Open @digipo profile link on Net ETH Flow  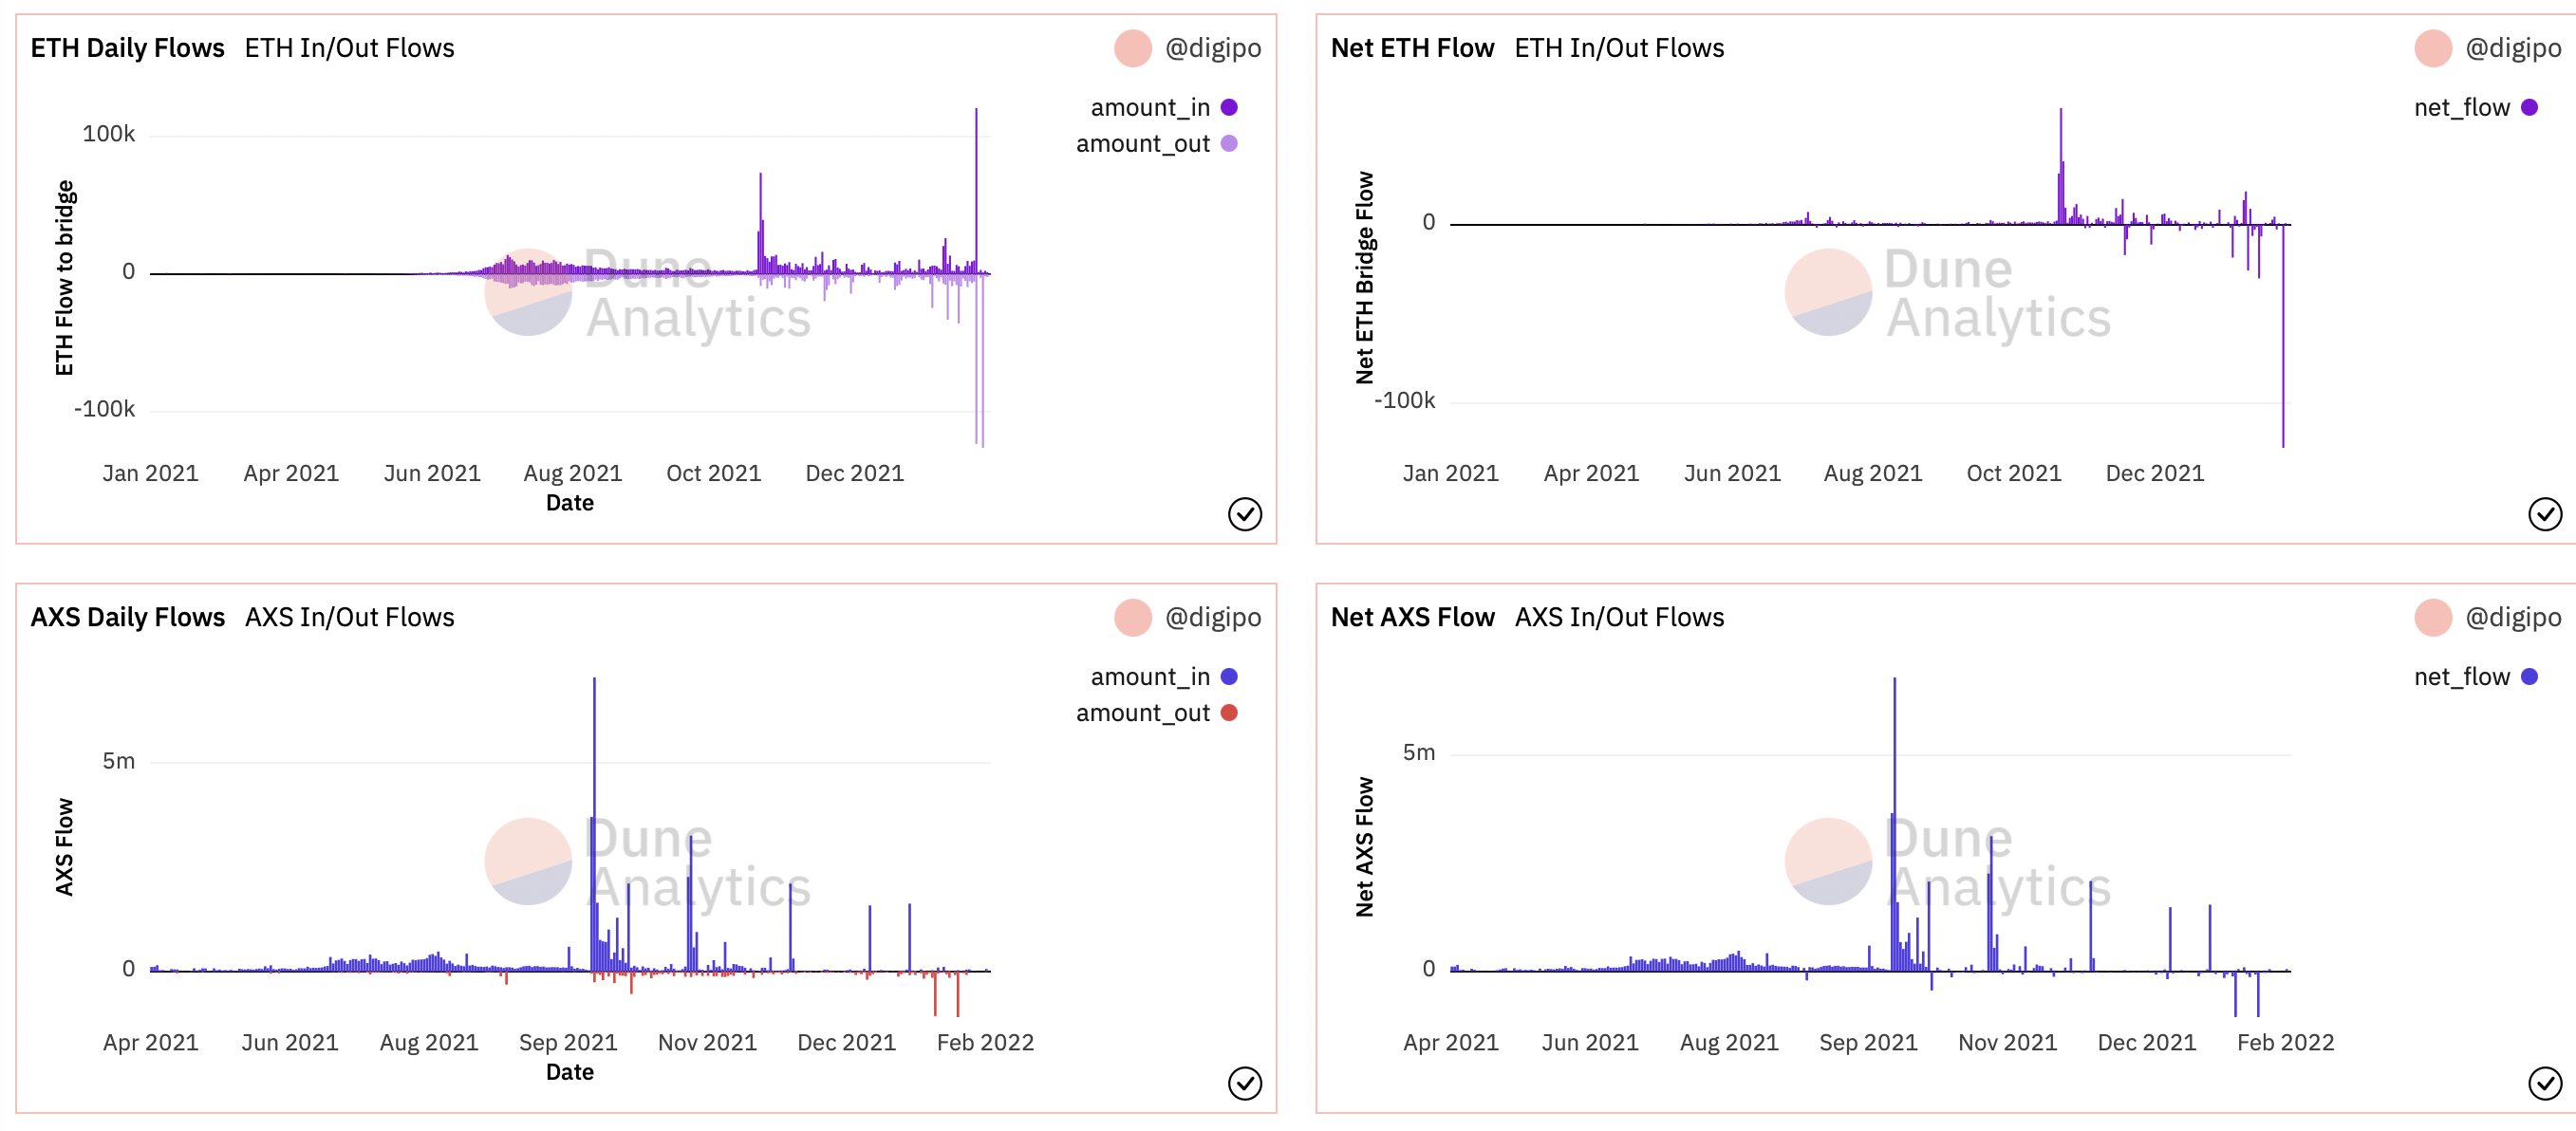click(2513, 48)
